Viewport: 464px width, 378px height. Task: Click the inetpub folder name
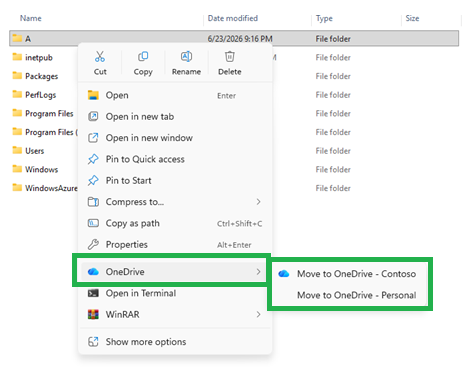coord(39,58)
